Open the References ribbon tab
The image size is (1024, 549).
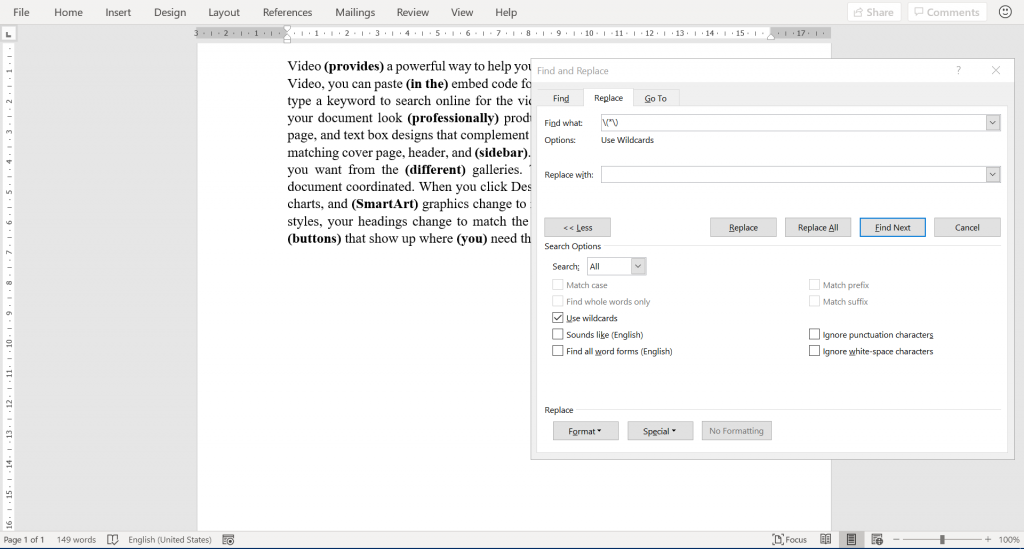[287, 12]
